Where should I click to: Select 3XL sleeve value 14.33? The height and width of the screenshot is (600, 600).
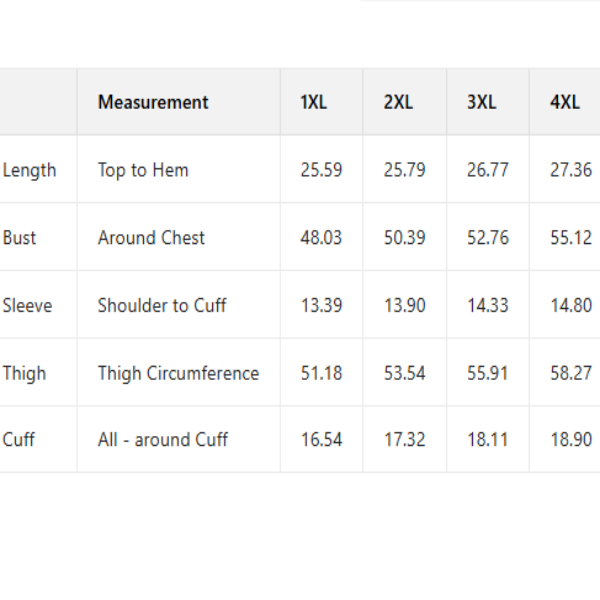(x=487, y=305)
